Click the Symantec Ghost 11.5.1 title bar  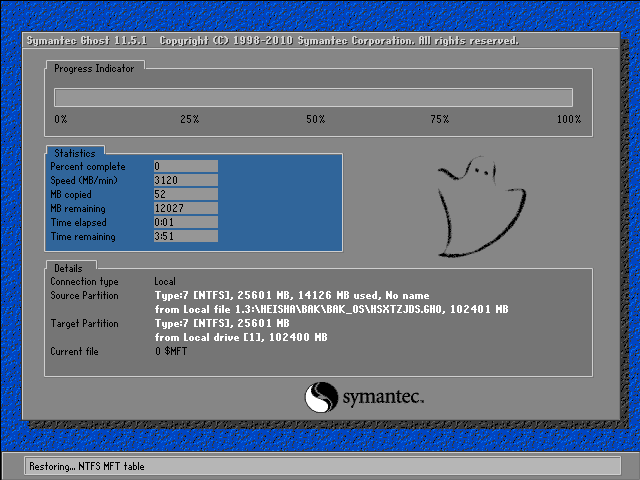coord(270,41)
